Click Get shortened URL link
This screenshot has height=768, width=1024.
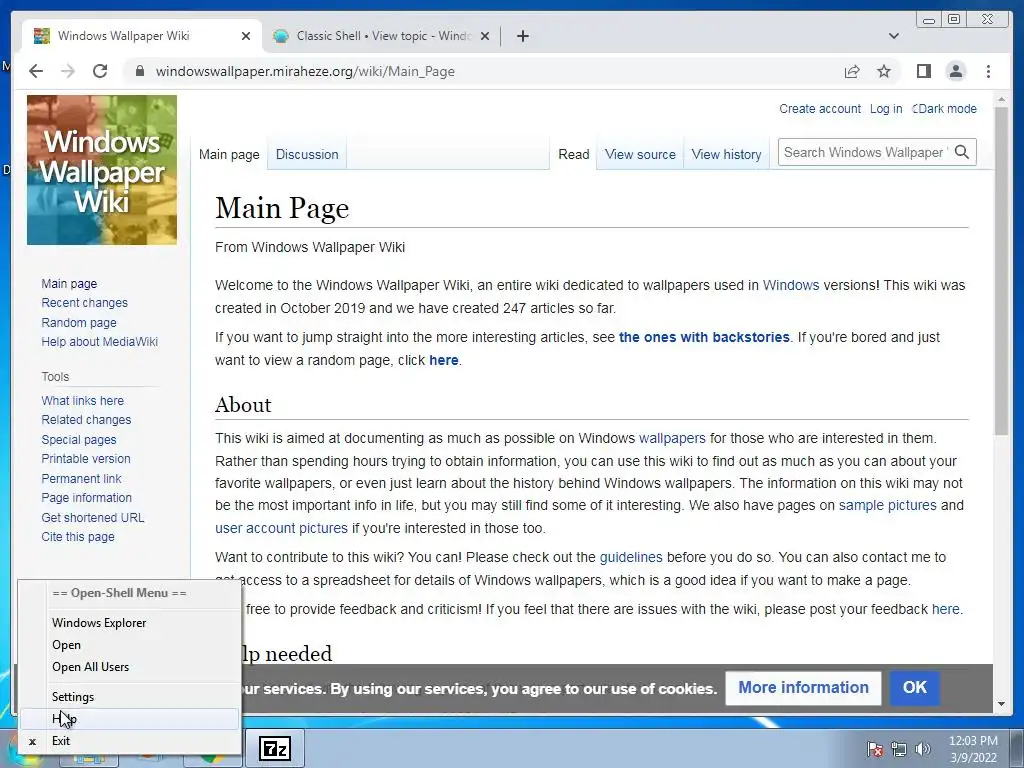[93, 517]
